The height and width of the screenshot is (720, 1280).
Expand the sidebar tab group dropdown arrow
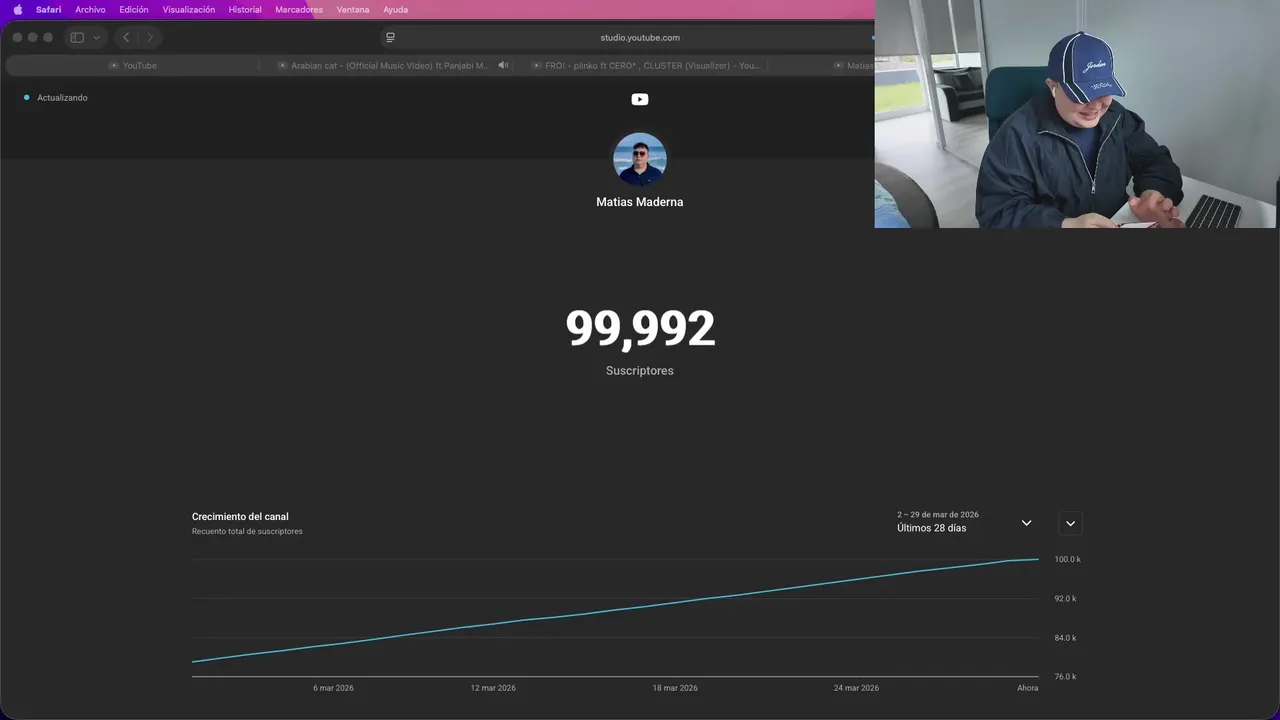pos(96,37)
